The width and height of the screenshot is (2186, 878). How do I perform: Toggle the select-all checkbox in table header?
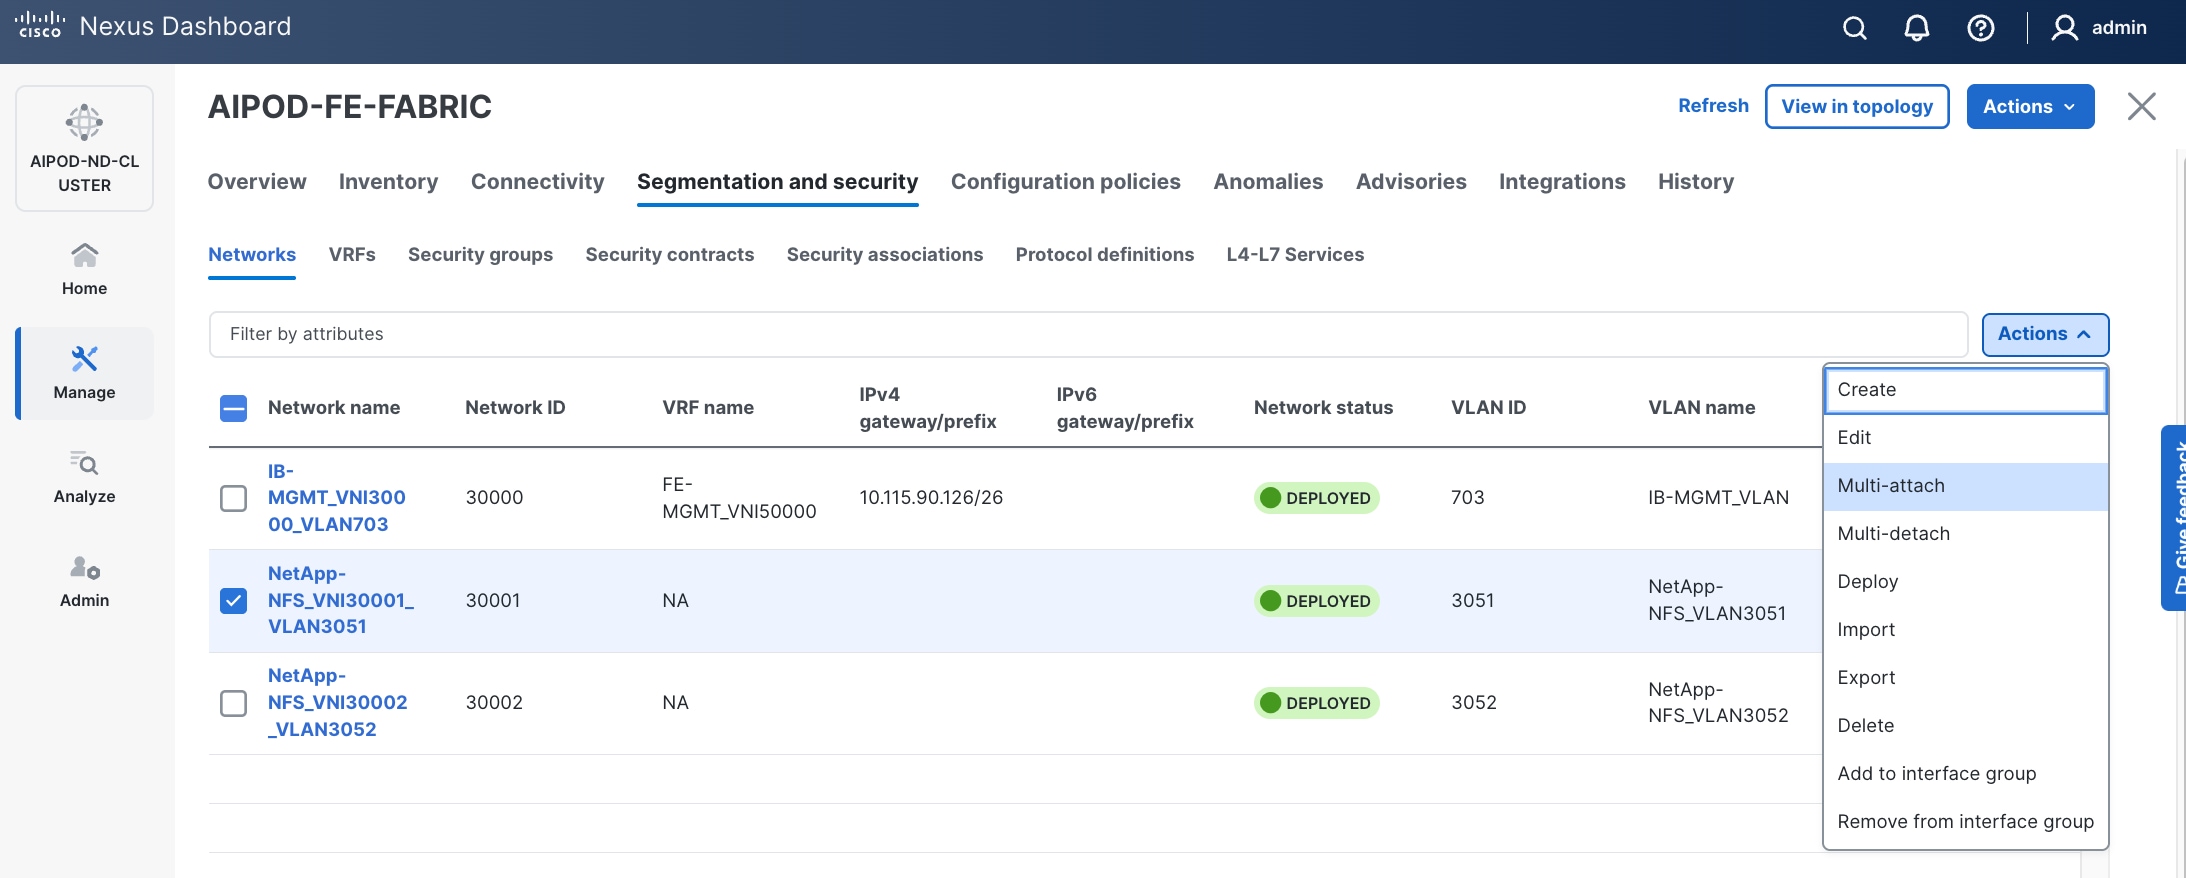(x=233, y=408)
